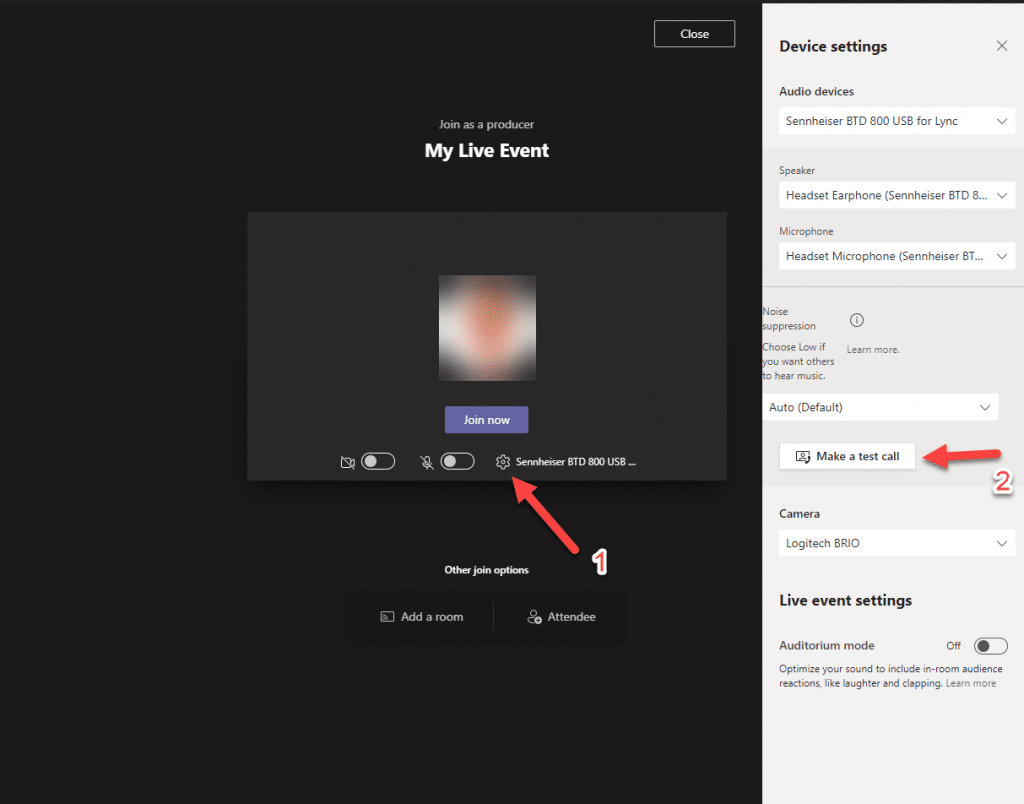This screenshot has width=1024, height=804.
Task: Close the Device settings panel with the X
Action: point(1002,46)
